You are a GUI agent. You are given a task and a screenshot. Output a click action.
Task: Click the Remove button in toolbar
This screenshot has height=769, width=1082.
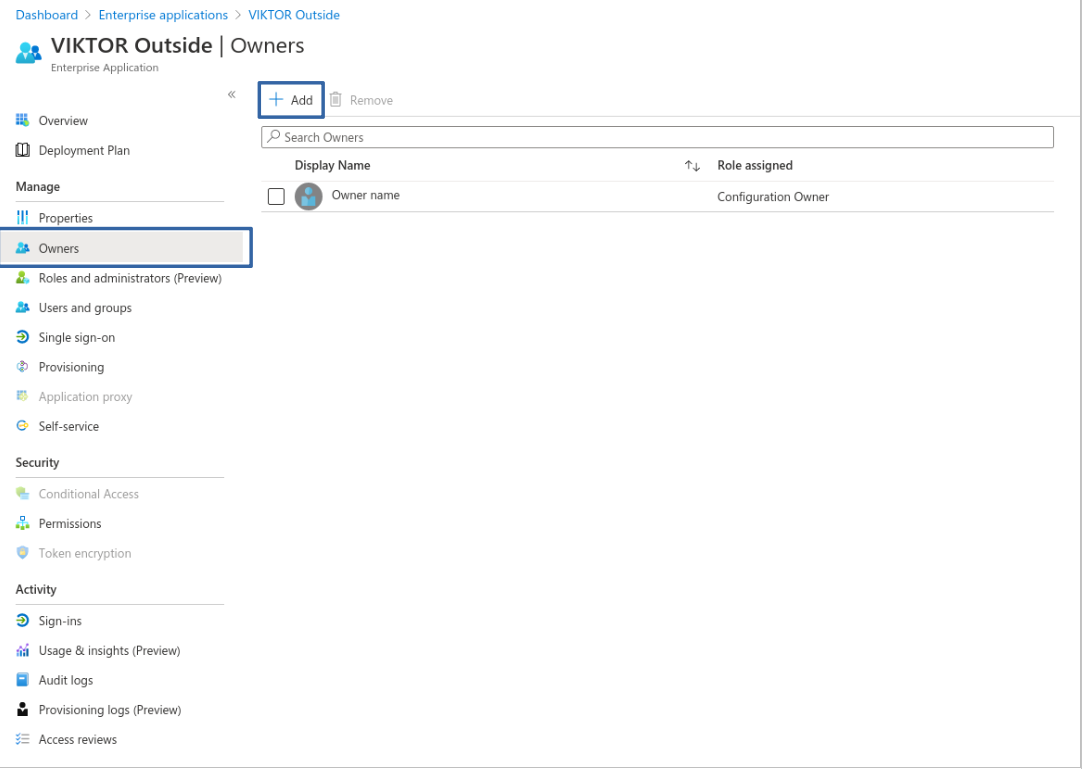(x=361, y=100)
